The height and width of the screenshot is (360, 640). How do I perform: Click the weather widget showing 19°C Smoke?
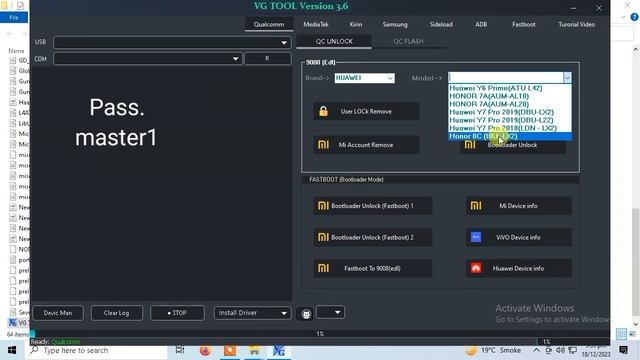pyautogui.click(x=493, y=350)
